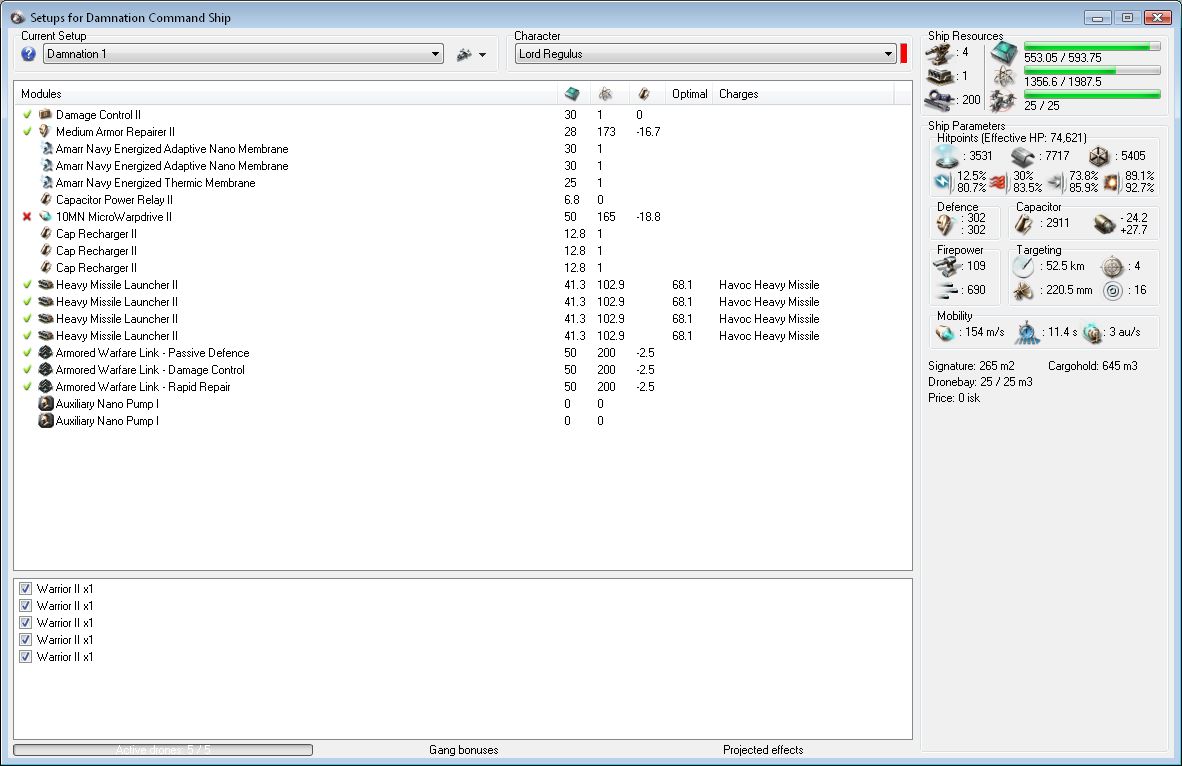The height and width of the screenshot is (766, 1182).
Task: Click the Armored Warfare Link Passive Defence icon
Action: point(45,353)
